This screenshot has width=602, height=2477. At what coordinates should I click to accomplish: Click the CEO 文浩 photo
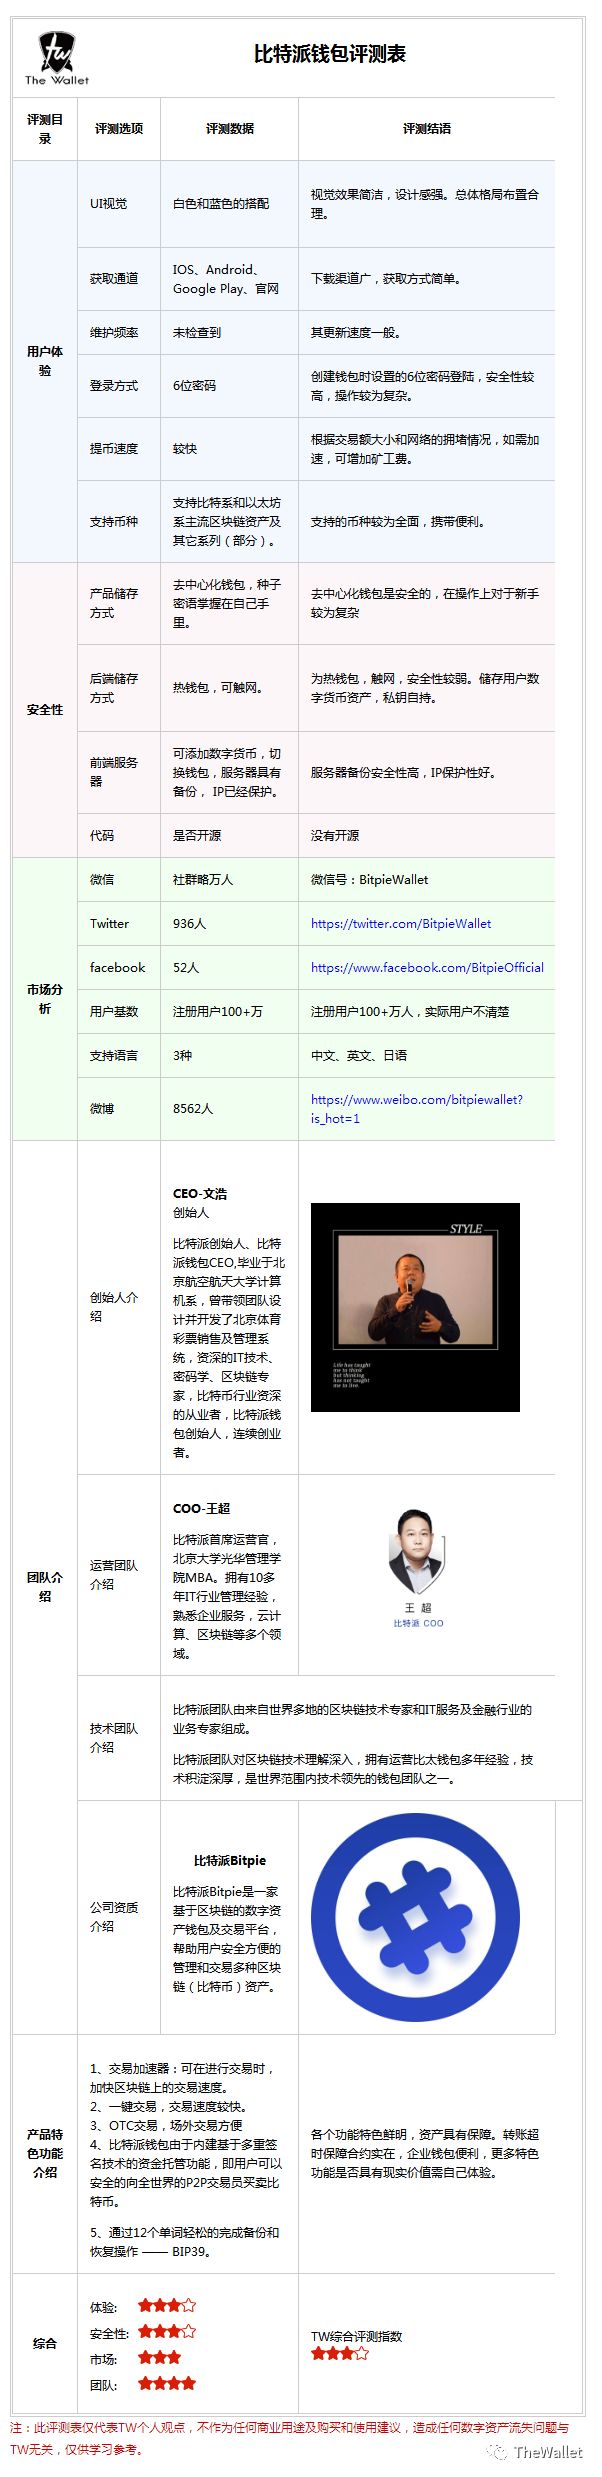(x=415, y=1307)
